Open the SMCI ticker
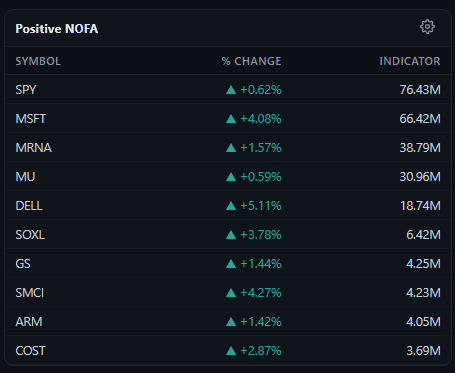 click(x=30, y=293)
